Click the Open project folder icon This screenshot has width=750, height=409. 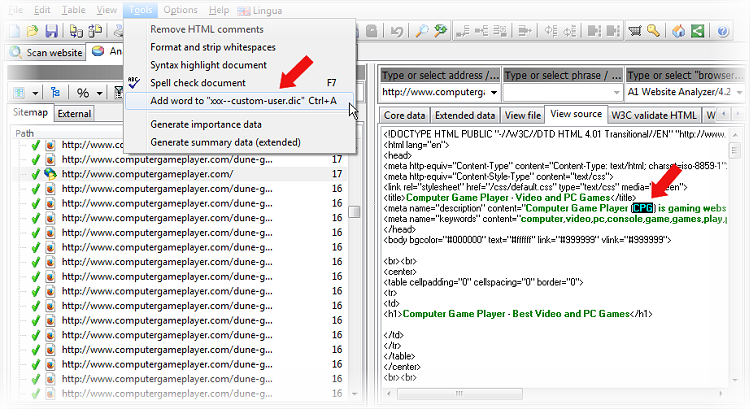[x=34, y=32]
